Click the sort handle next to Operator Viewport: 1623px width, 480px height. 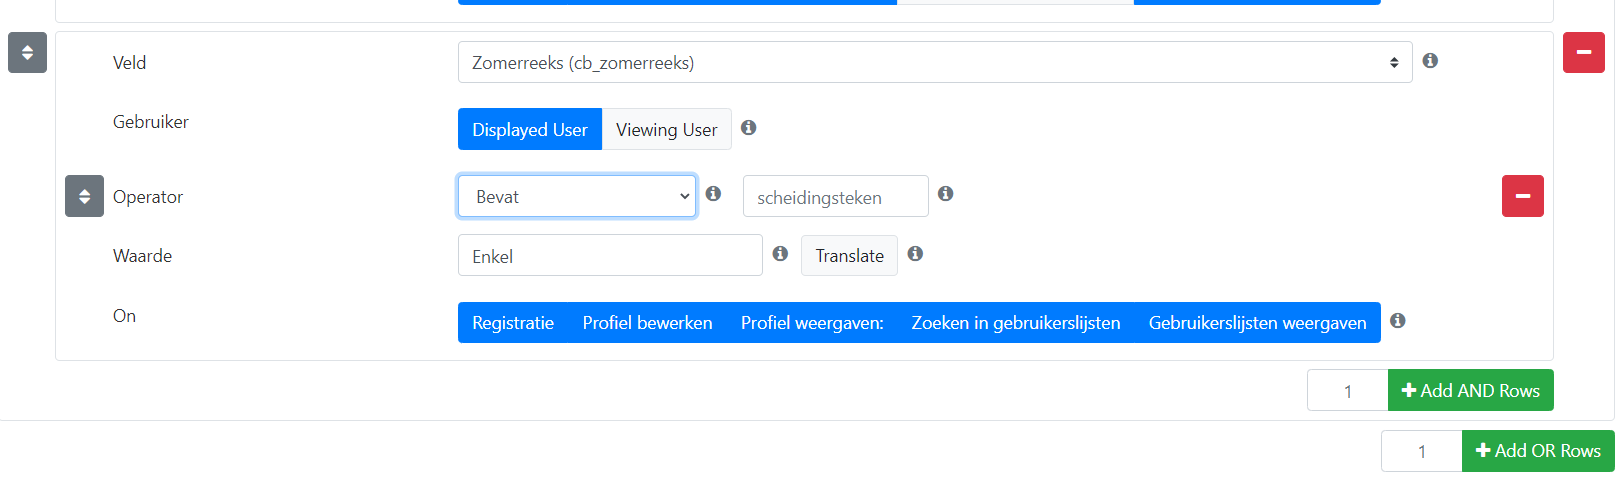[x=84, y=196]
